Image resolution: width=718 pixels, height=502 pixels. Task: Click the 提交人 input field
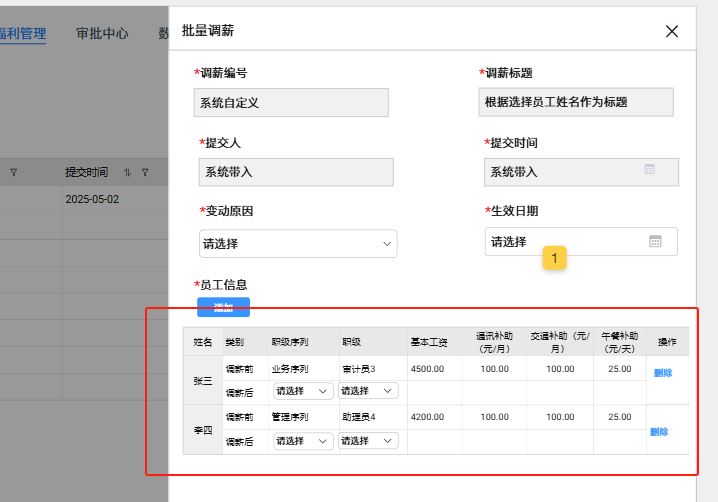point(296,172)
